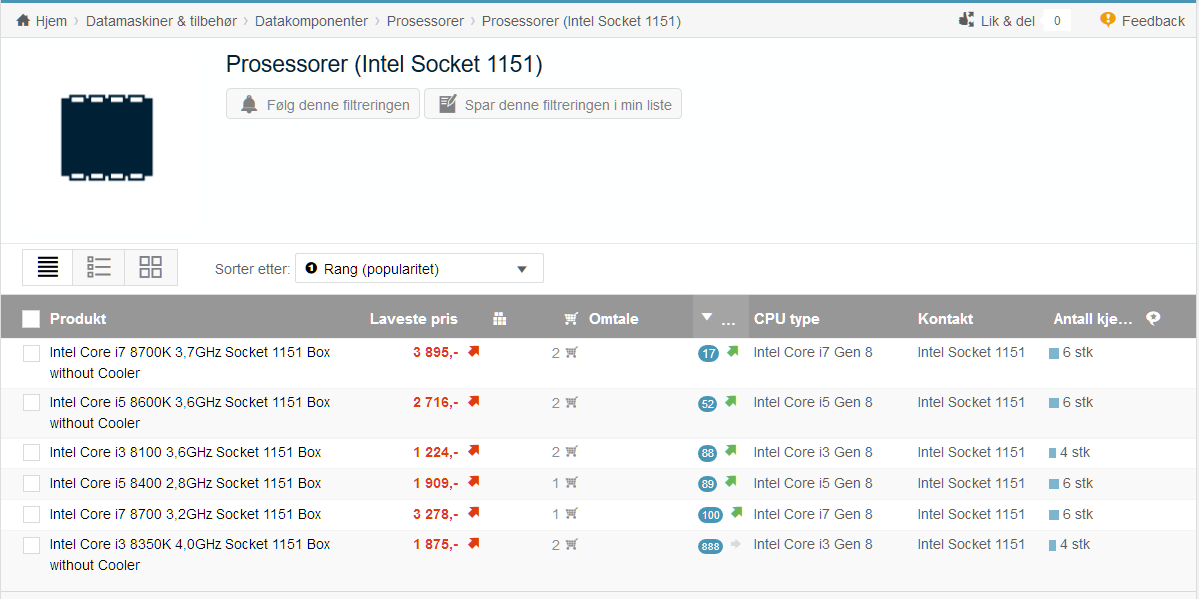Switch to compact list view icon
Screen dimensions: 1199x599
pos(48,267)
